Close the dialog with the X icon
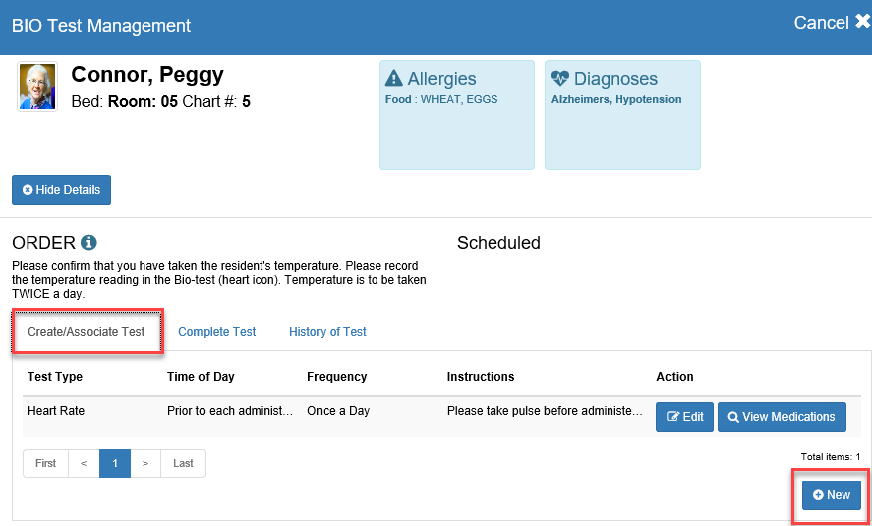 (x=862, y=22)
